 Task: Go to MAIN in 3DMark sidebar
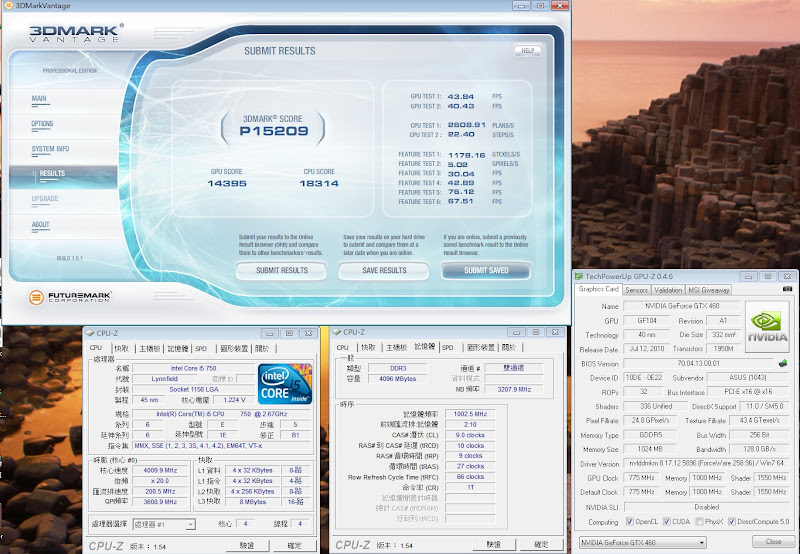[x=39, y=100]
